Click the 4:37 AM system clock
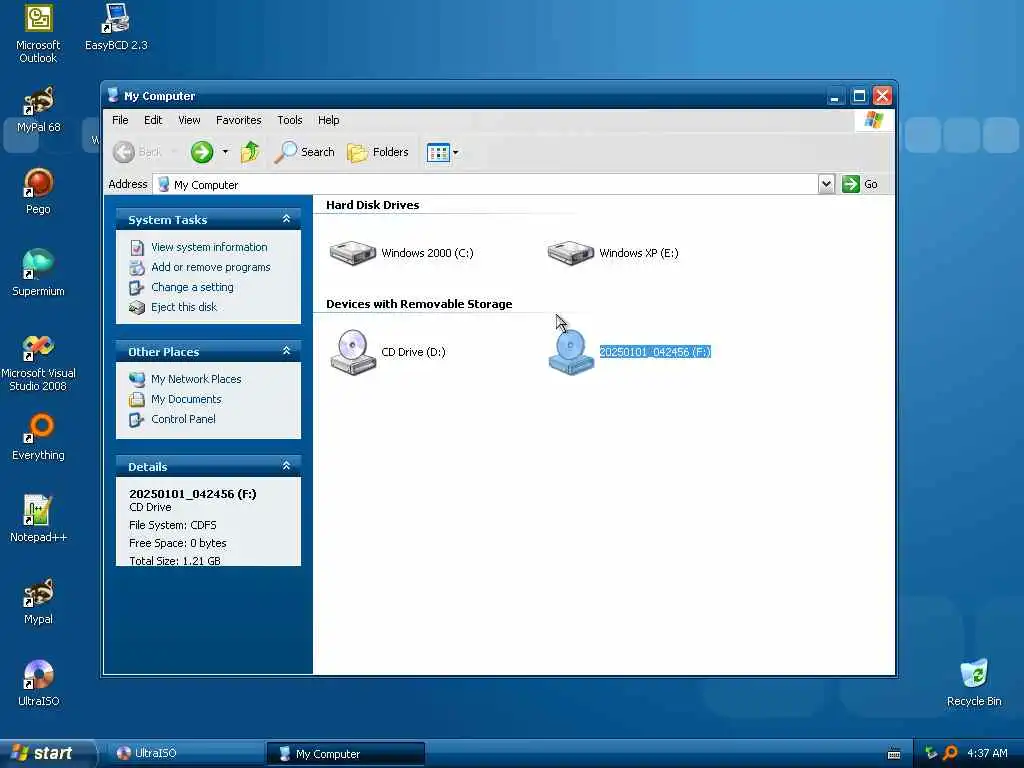Viewport: 1024px width, 768px height. coord(987,753)
